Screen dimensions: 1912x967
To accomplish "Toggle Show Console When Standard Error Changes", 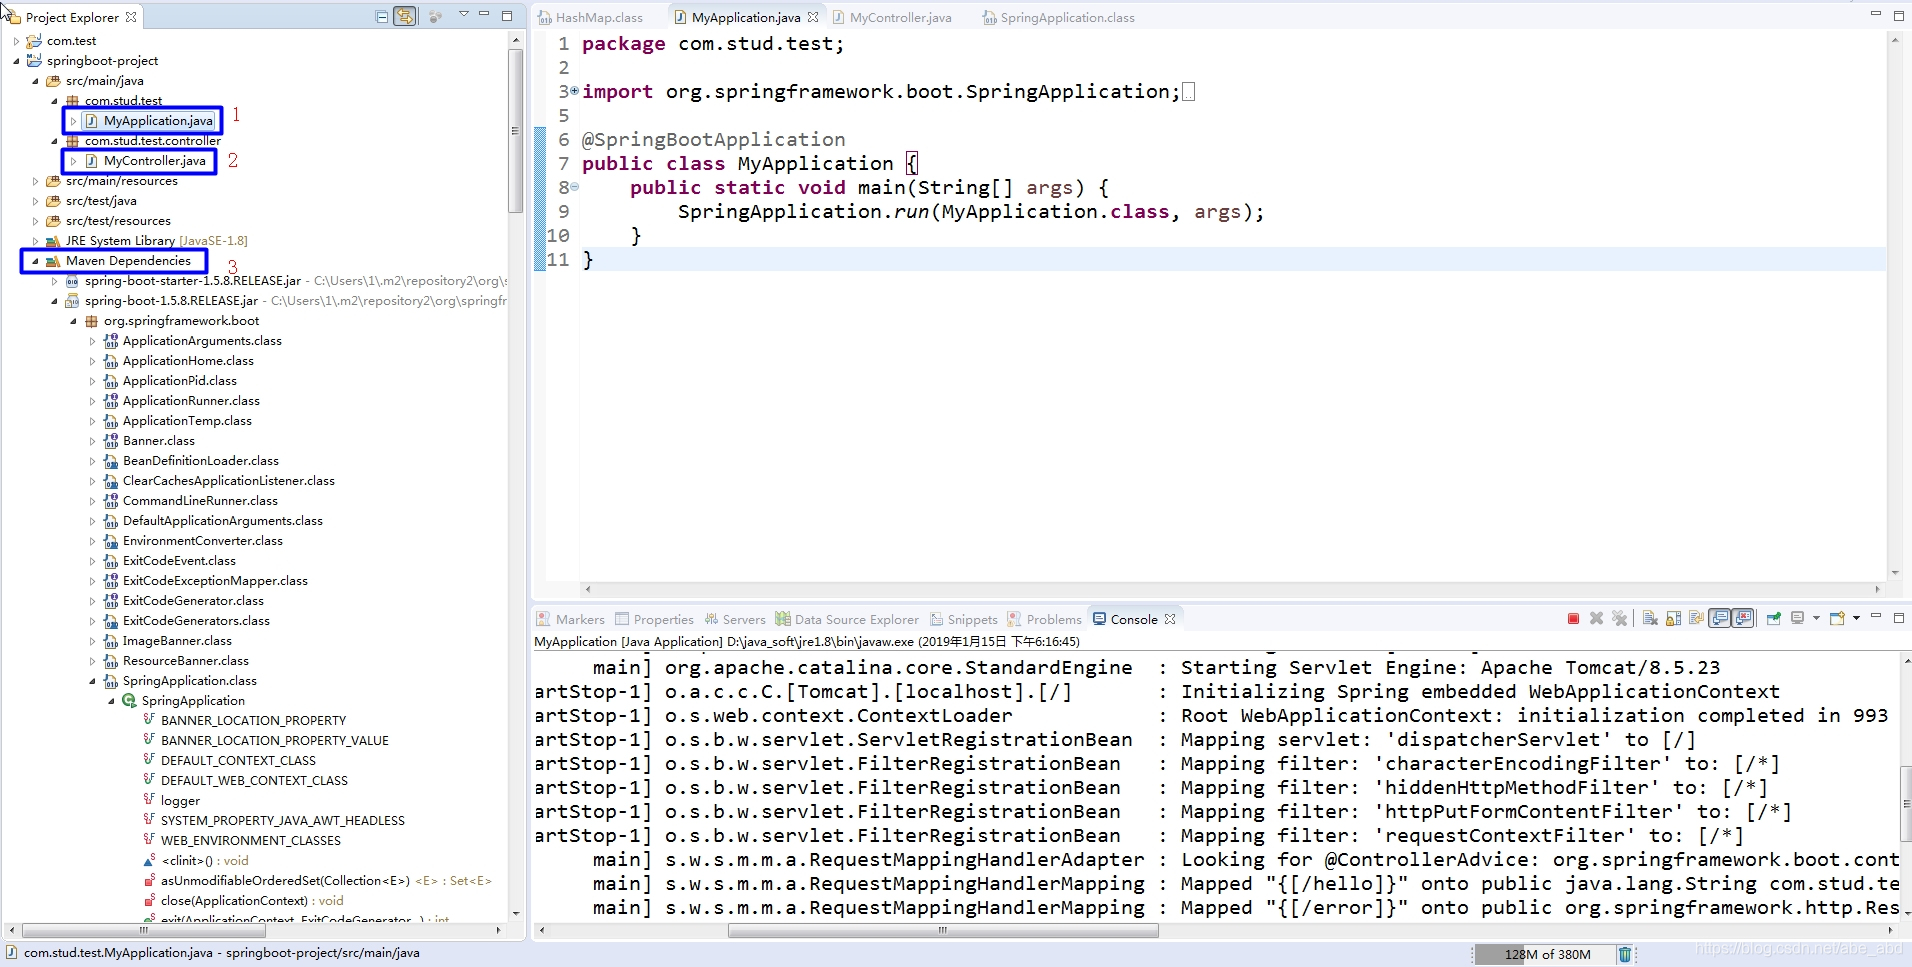I will click(1743, 618).
